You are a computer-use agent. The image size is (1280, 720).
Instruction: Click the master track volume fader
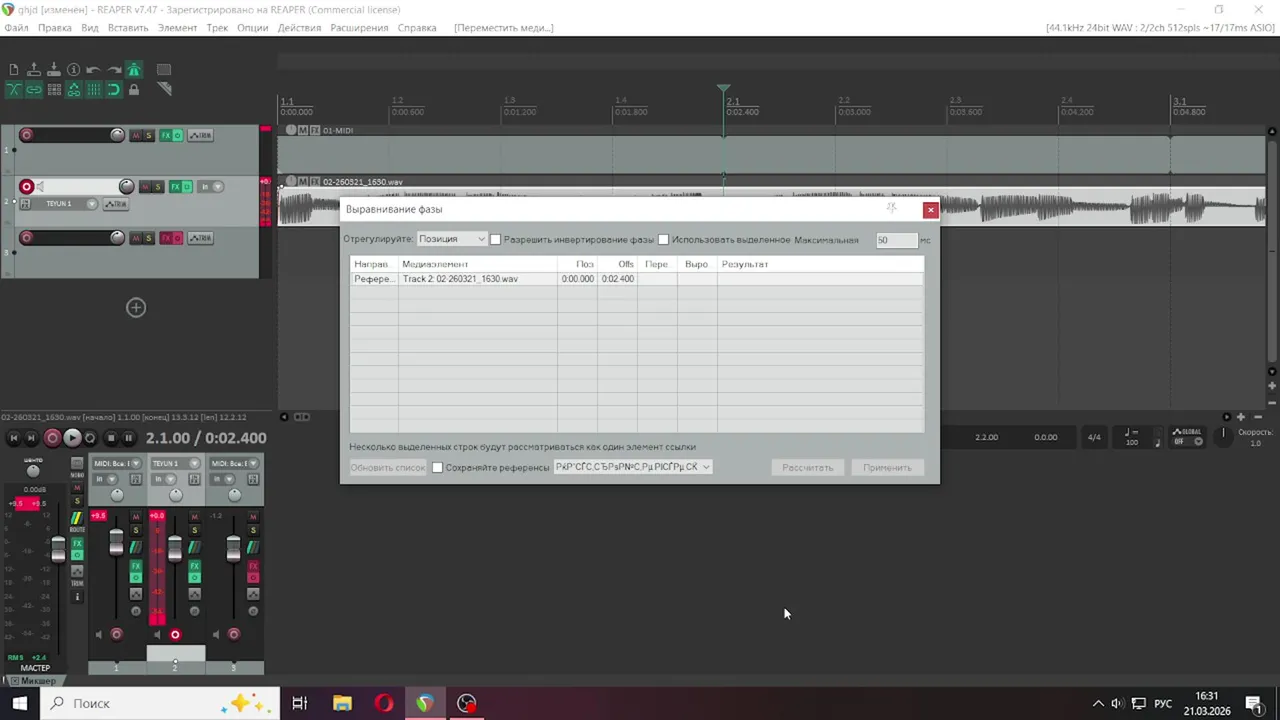(58, 549)
